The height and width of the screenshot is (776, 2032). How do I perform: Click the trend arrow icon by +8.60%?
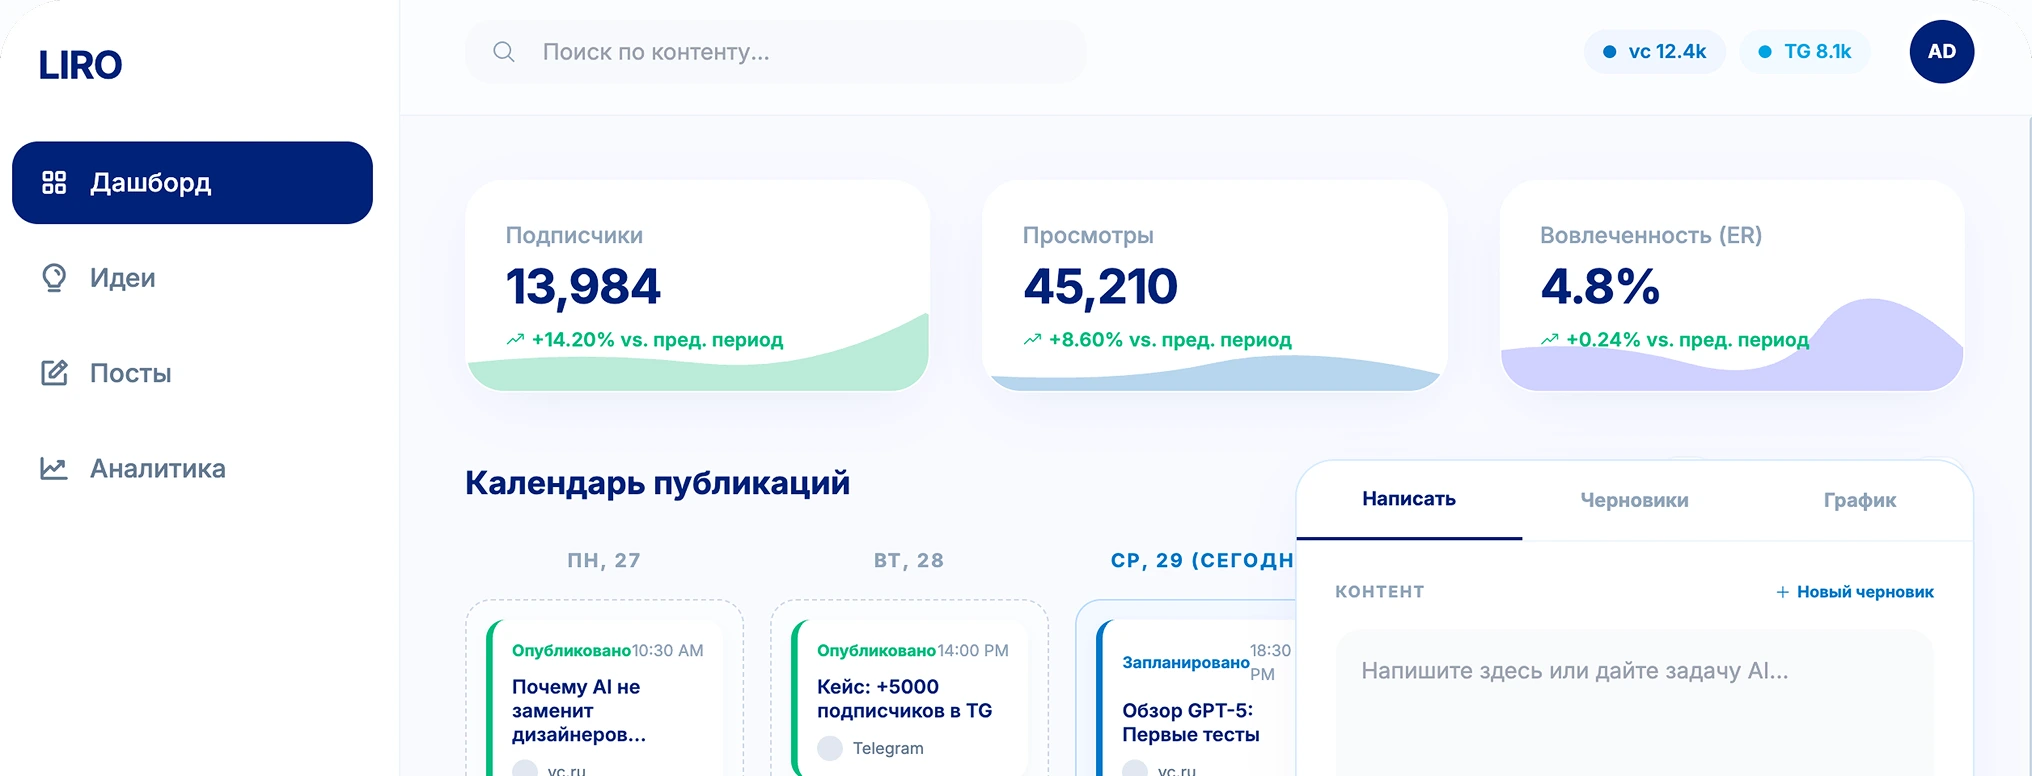(x=1032, y=340)
